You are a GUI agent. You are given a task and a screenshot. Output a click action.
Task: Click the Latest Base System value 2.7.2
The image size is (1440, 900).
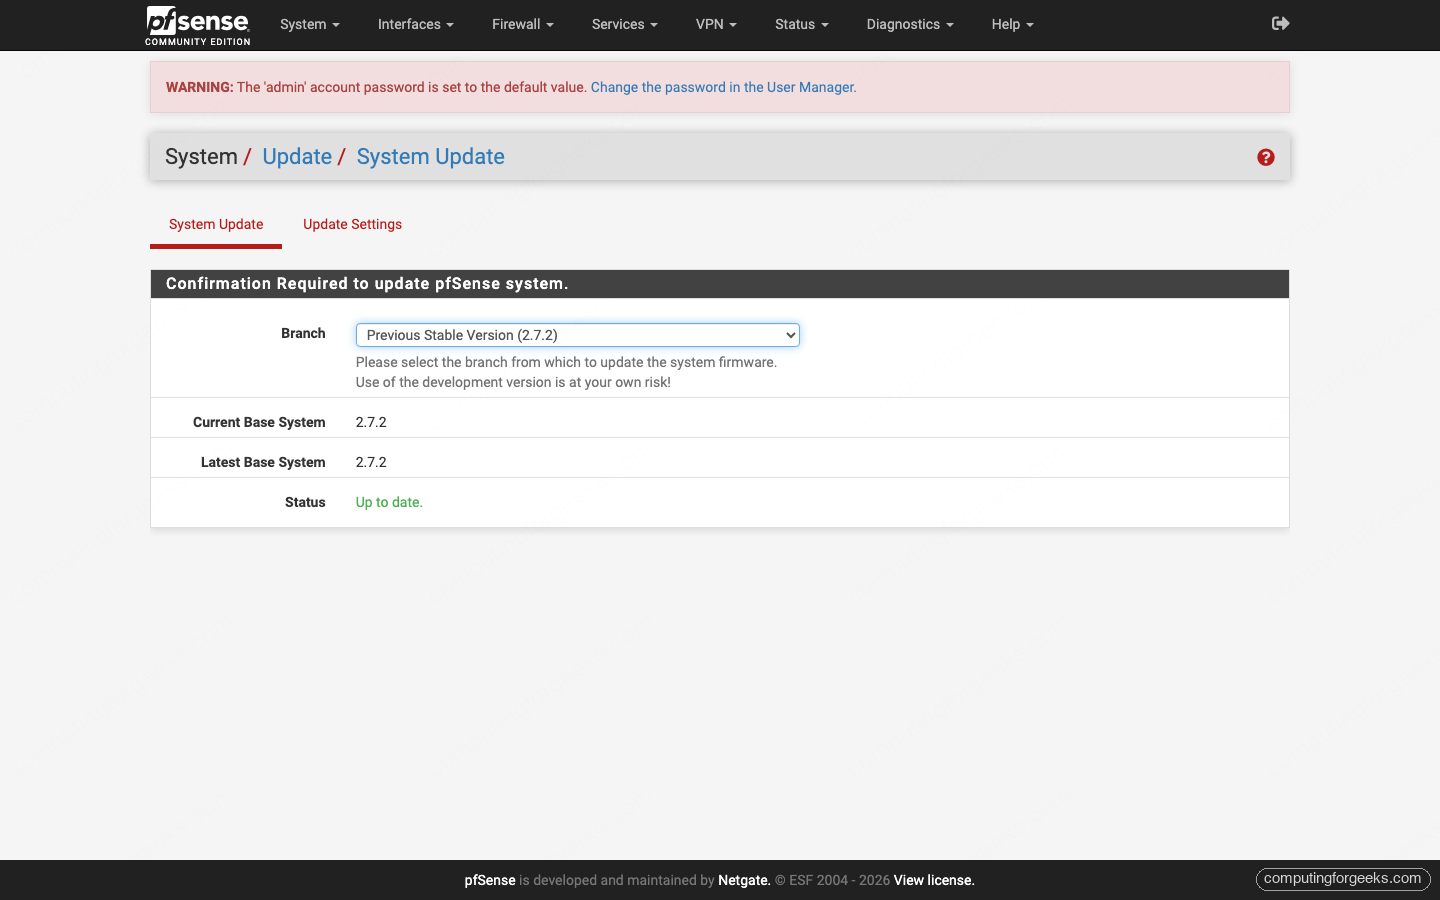pos(371,462)
